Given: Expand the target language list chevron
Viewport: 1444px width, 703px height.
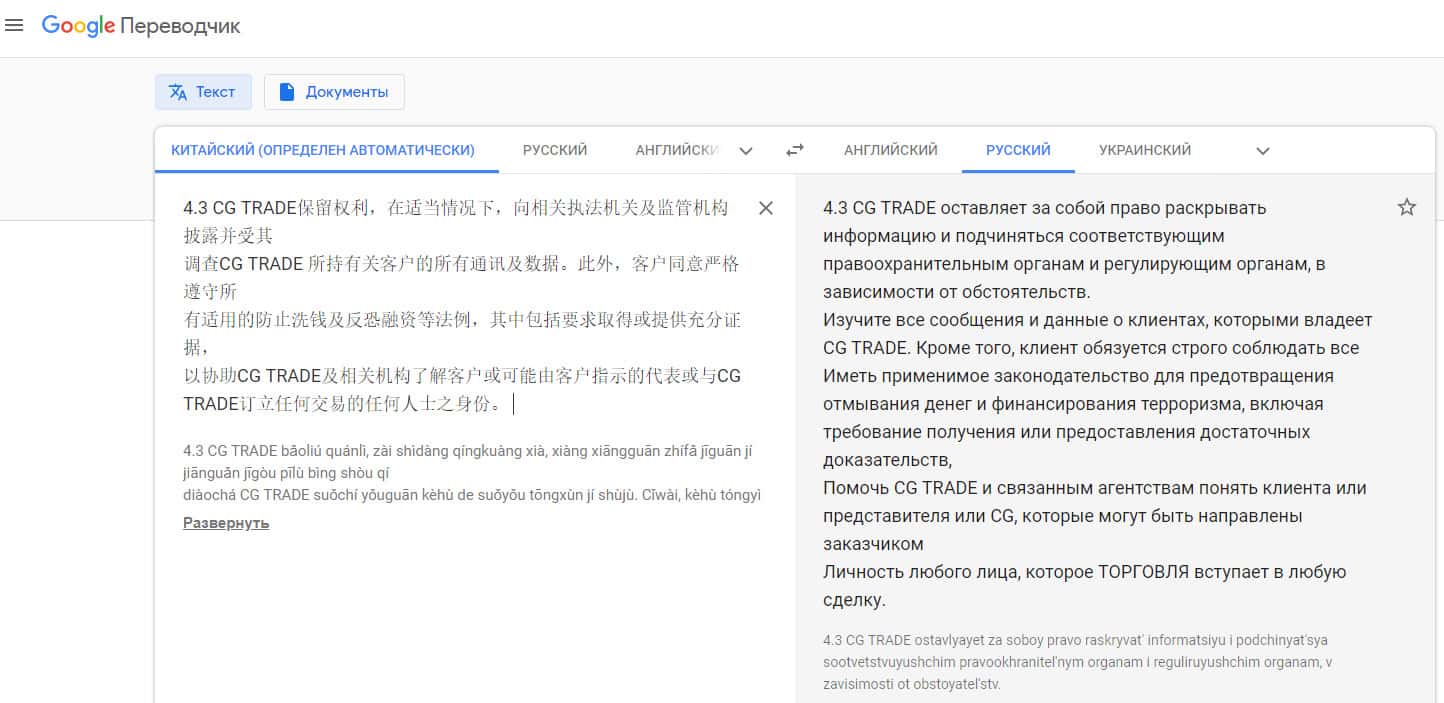Looking at the screenshot, I should point(1262,151).
